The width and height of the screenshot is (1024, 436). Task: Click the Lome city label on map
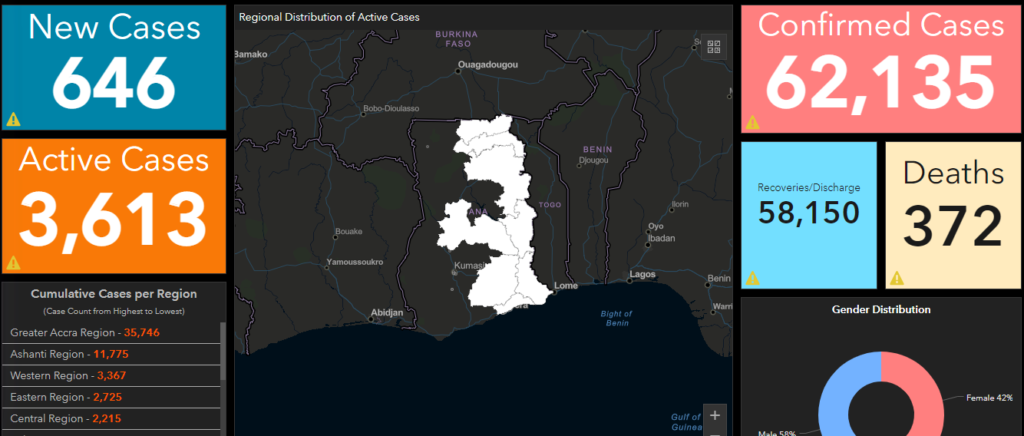[x=566, y=286]
